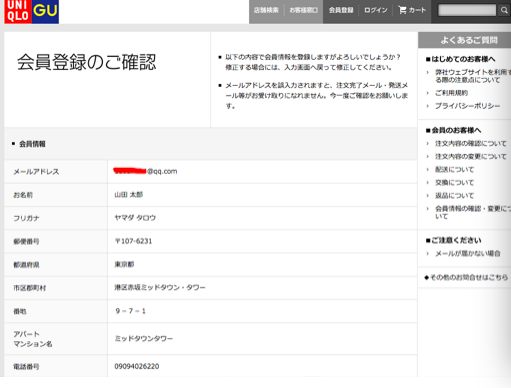Select the email value ending @qq.com
The image size is (511, 388).
coord(145,171)
